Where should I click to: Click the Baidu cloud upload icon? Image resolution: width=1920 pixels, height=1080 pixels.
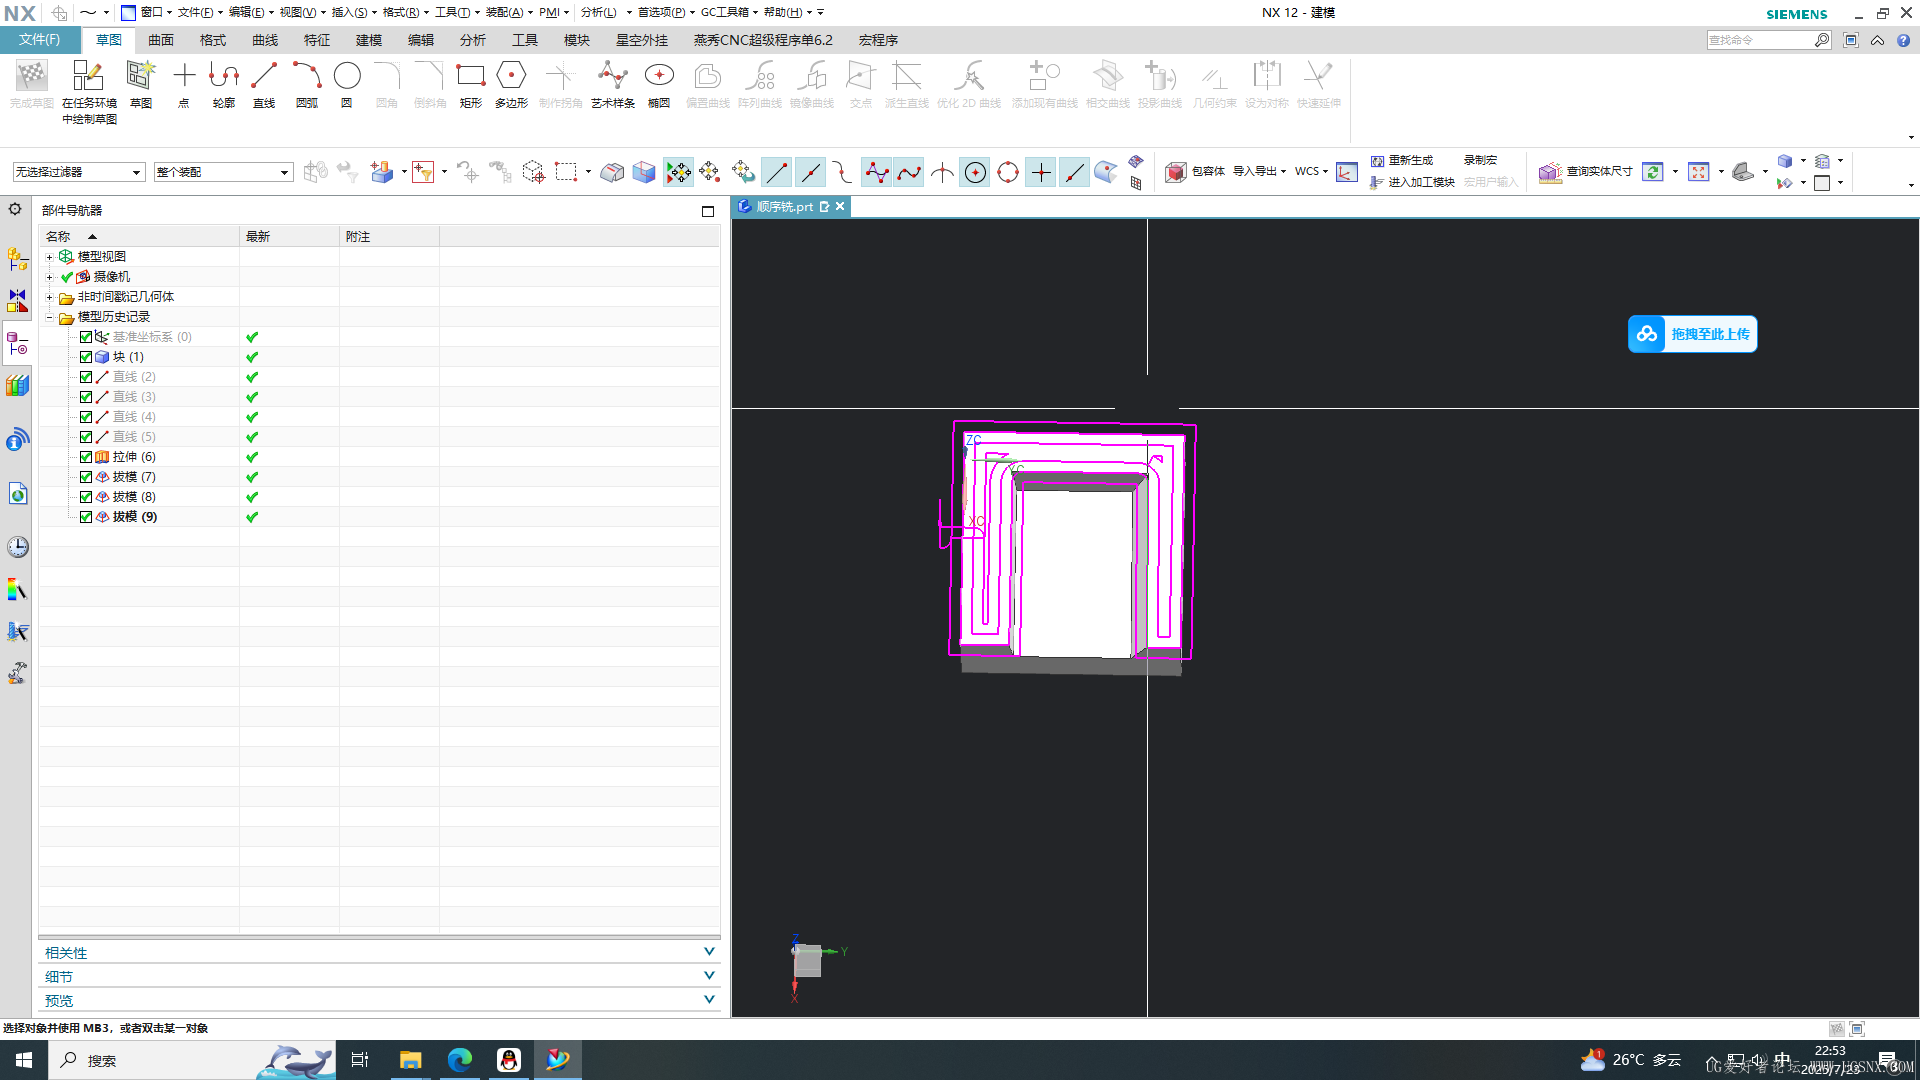pyautogui.click(x=1647, y=334)
